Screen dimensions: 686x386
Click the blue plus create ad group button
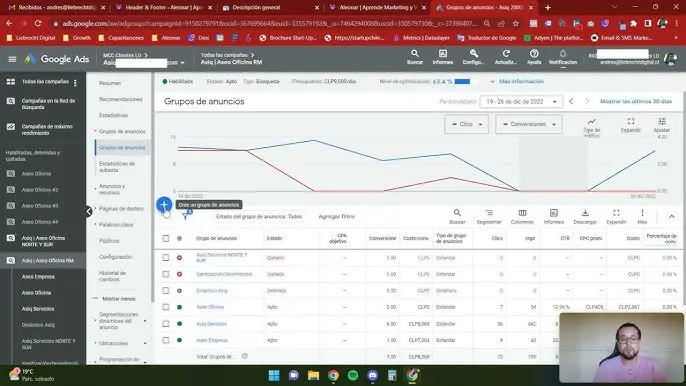[x=164, y=204]
